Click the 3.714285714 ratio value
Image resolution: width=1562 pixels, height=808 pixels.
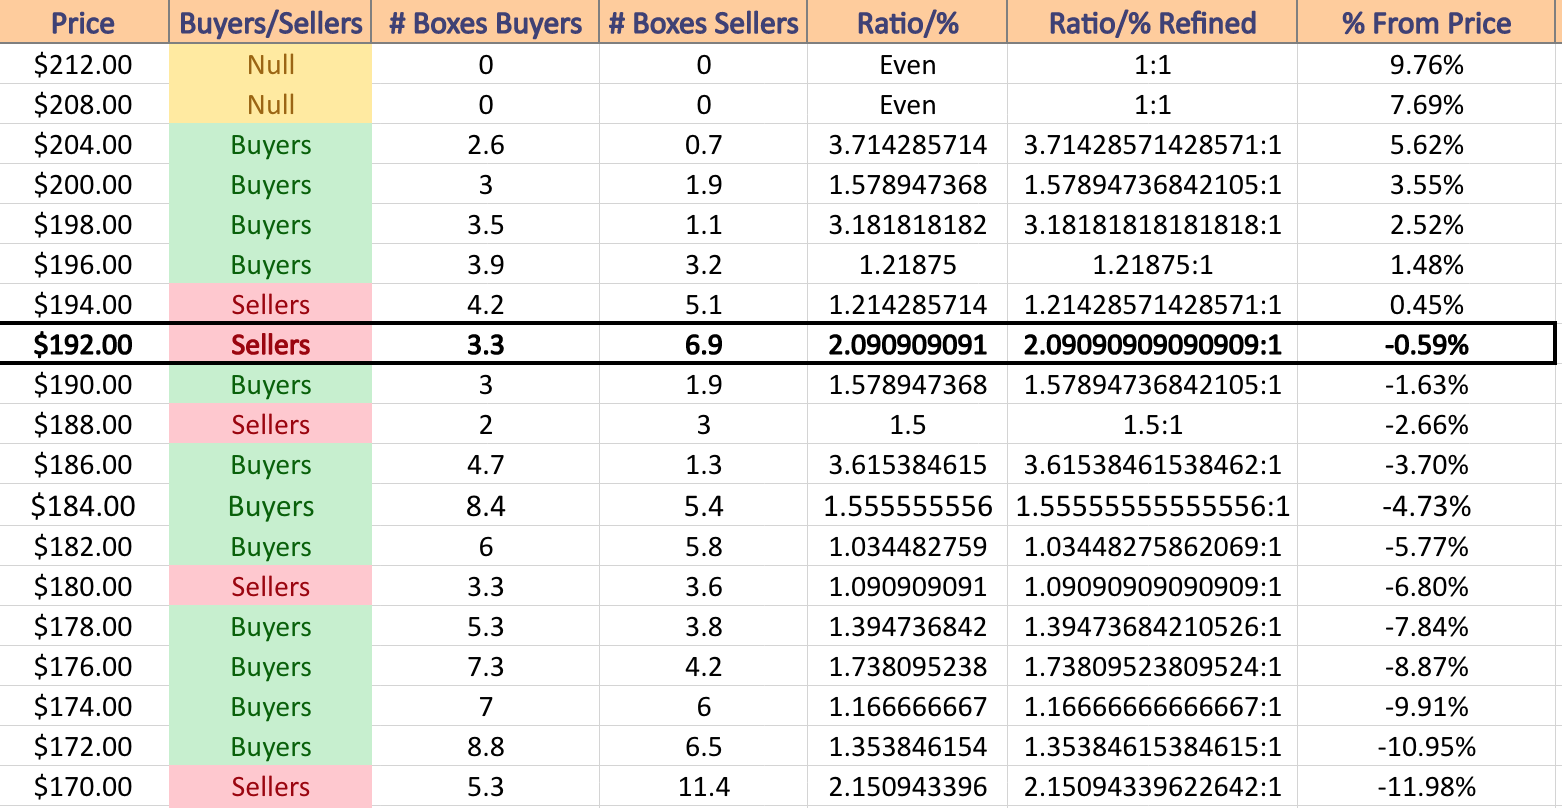click(907, 145)
